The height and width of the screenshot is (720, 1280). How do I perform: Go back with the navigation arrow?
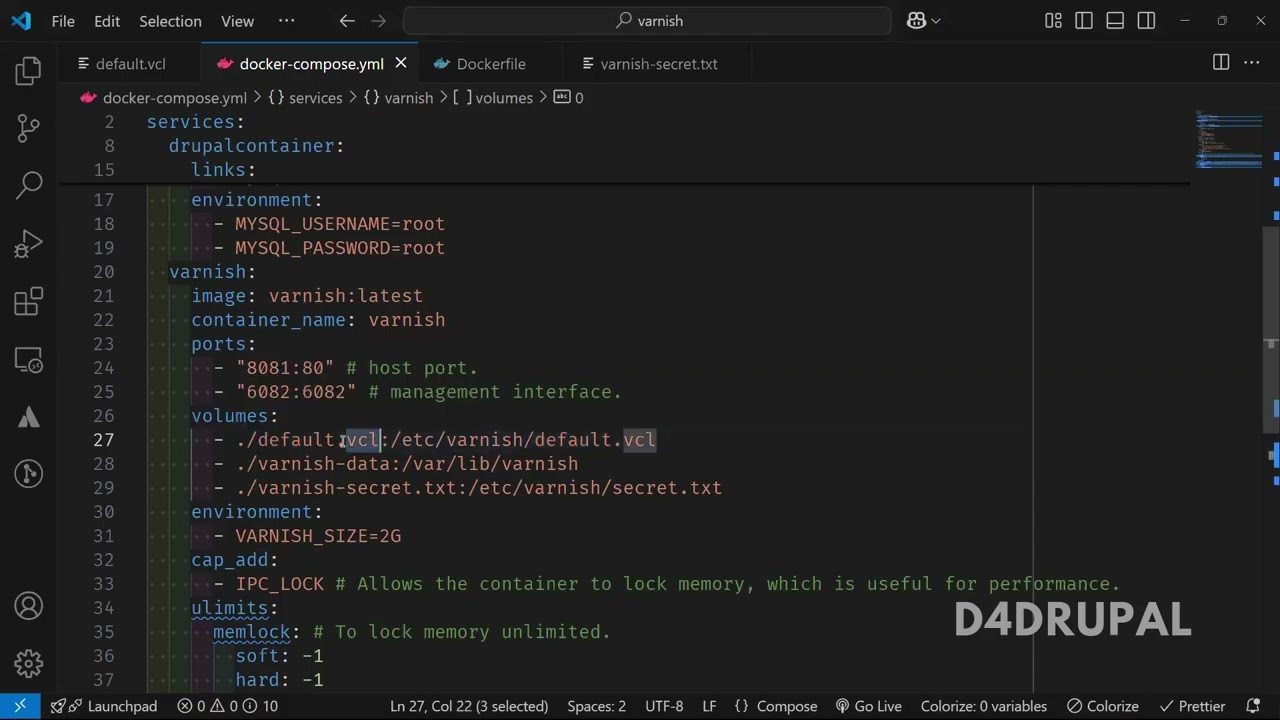click(346, 20)
